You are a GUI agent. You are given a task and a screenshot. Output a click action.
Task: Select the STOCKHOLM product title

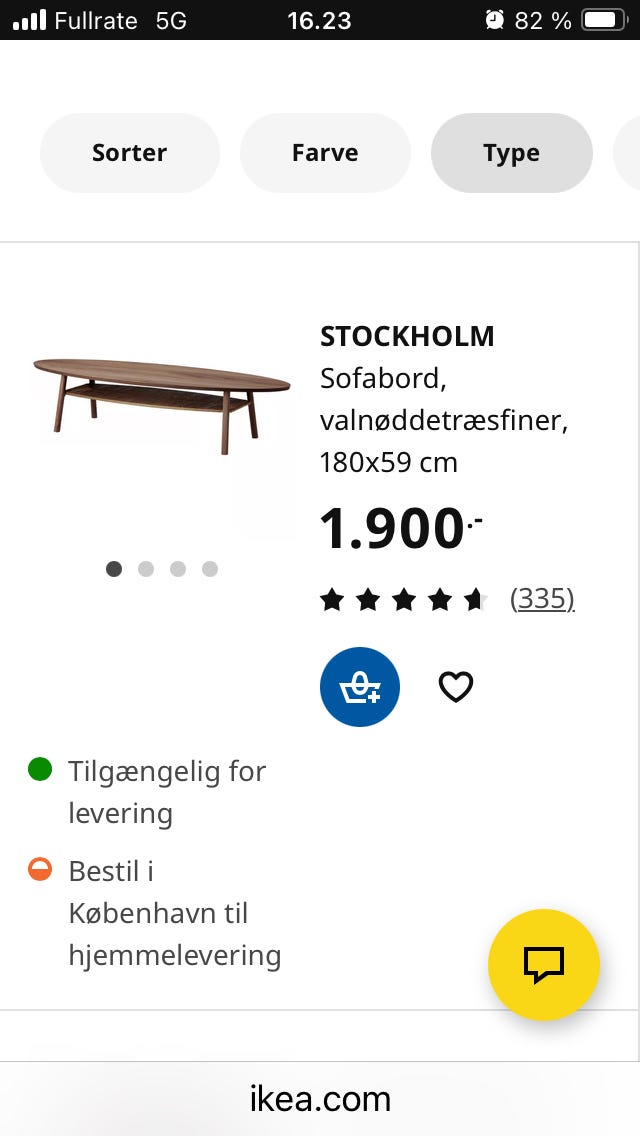coord(406,336)
